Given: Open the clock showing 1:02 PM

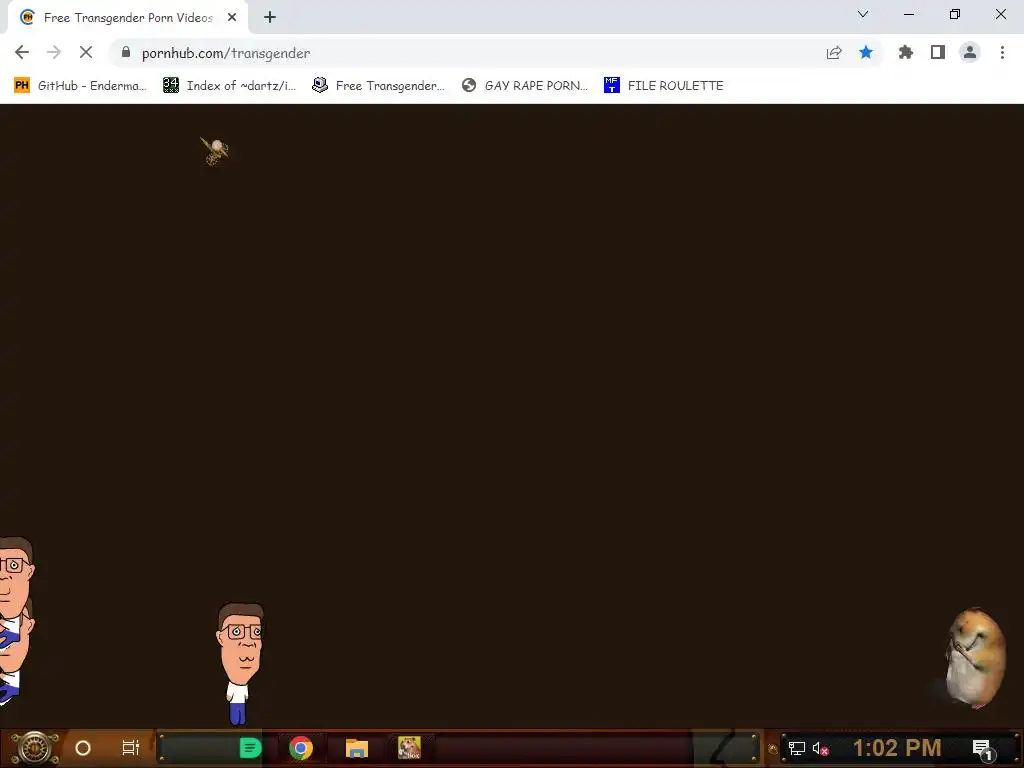Looking at the screenshot, I should tap(897, 748).
